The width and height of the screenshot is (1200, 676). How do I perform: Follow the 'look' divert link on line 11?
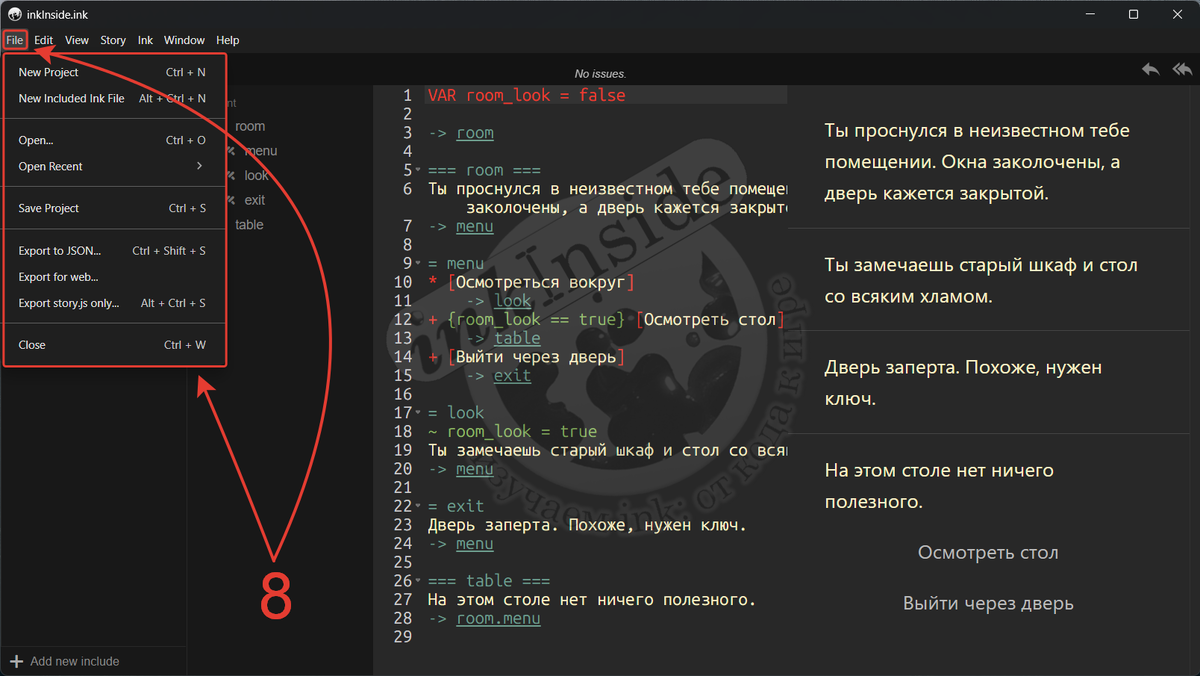click(x=513, y=300)
